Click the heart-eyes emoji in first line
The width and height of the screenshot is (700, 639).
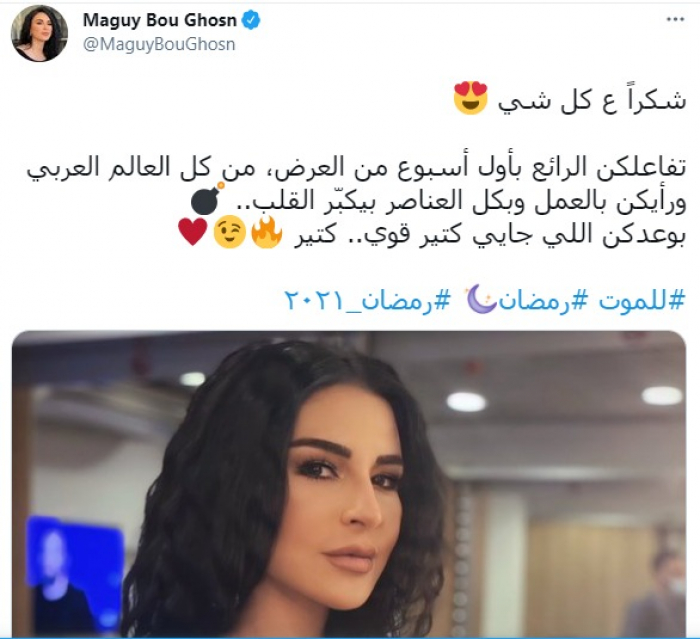(x=471, y=98)
